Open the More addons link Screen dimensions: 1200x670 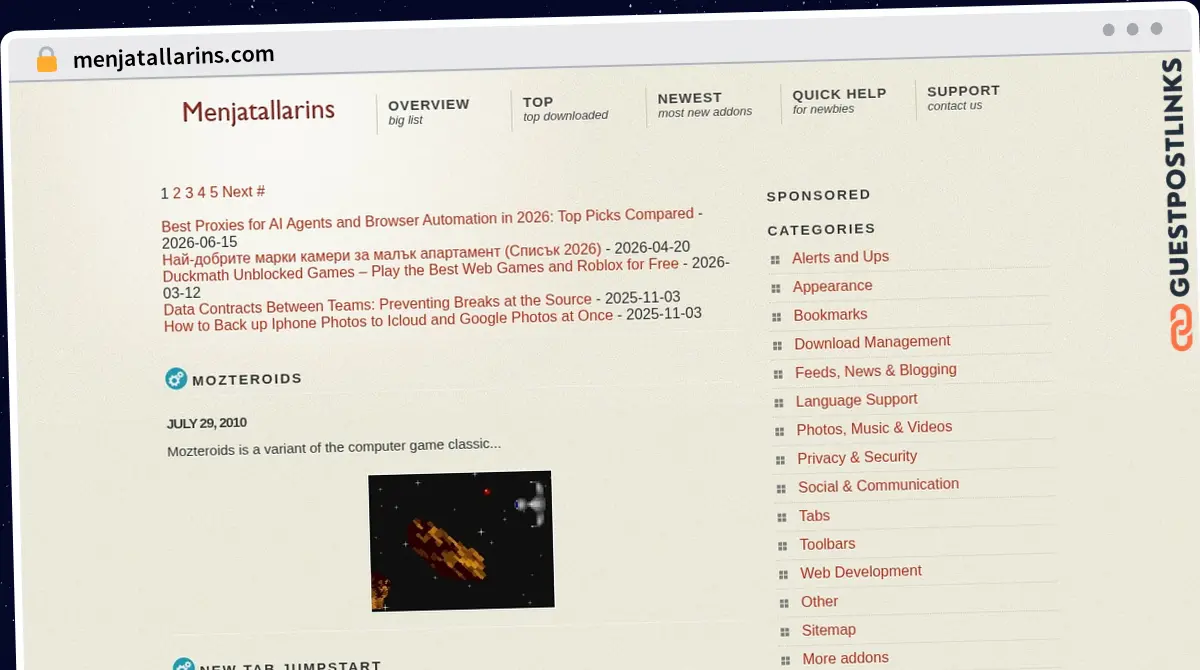(845, 659)
